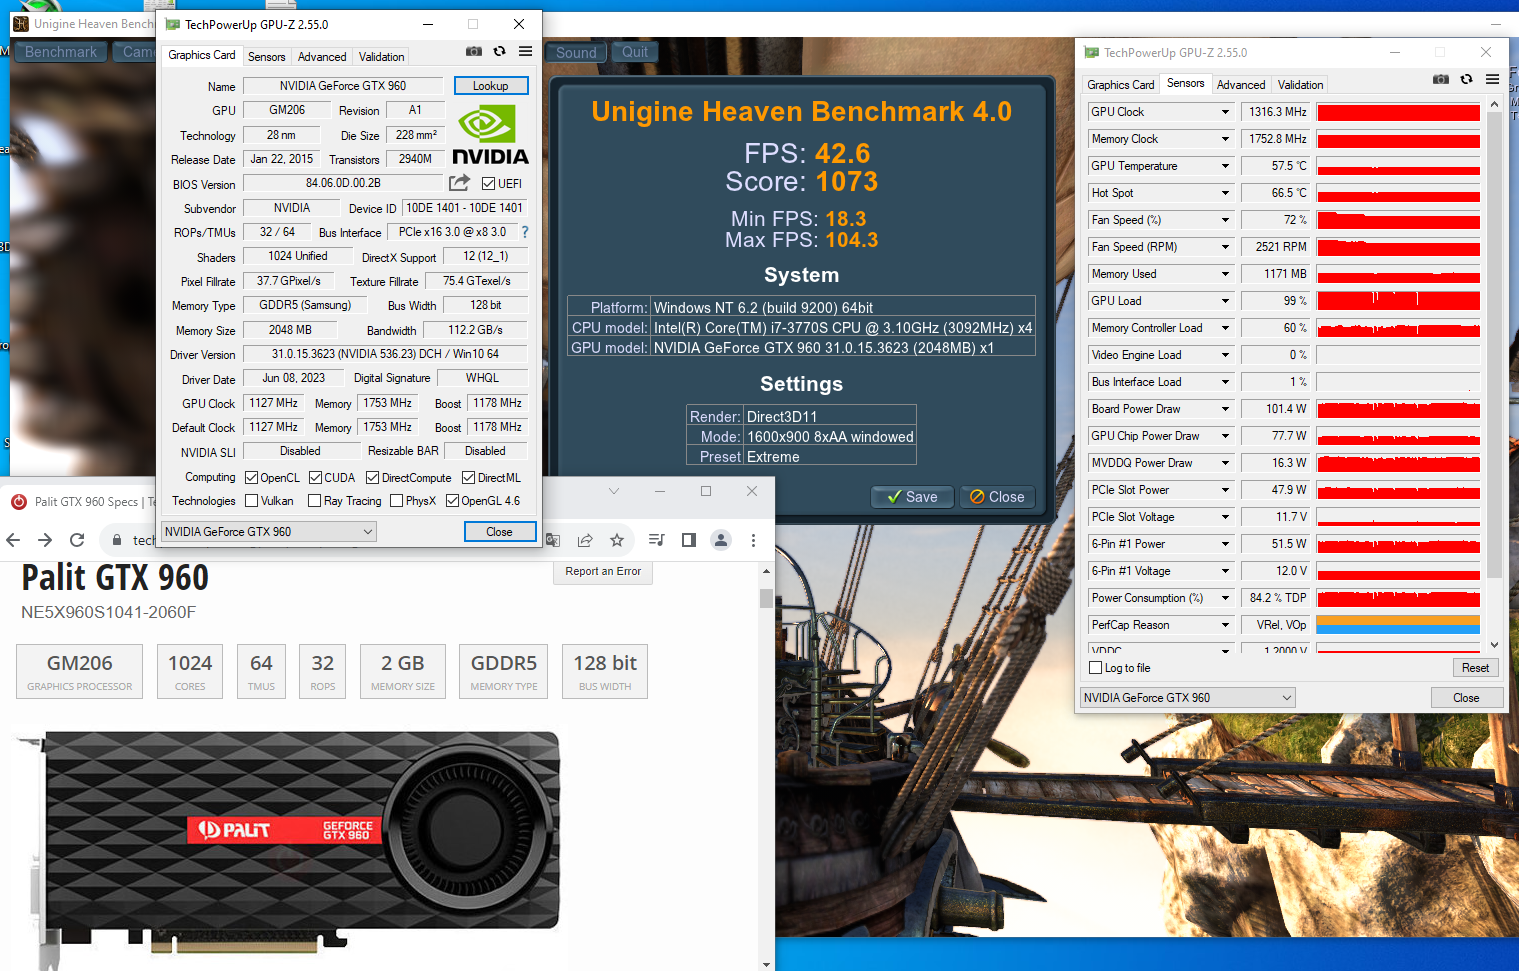Open the PerfCap Reason sensor dropdown
The height and width of the screenshot is (971, 1519).
pos(1225,625)
